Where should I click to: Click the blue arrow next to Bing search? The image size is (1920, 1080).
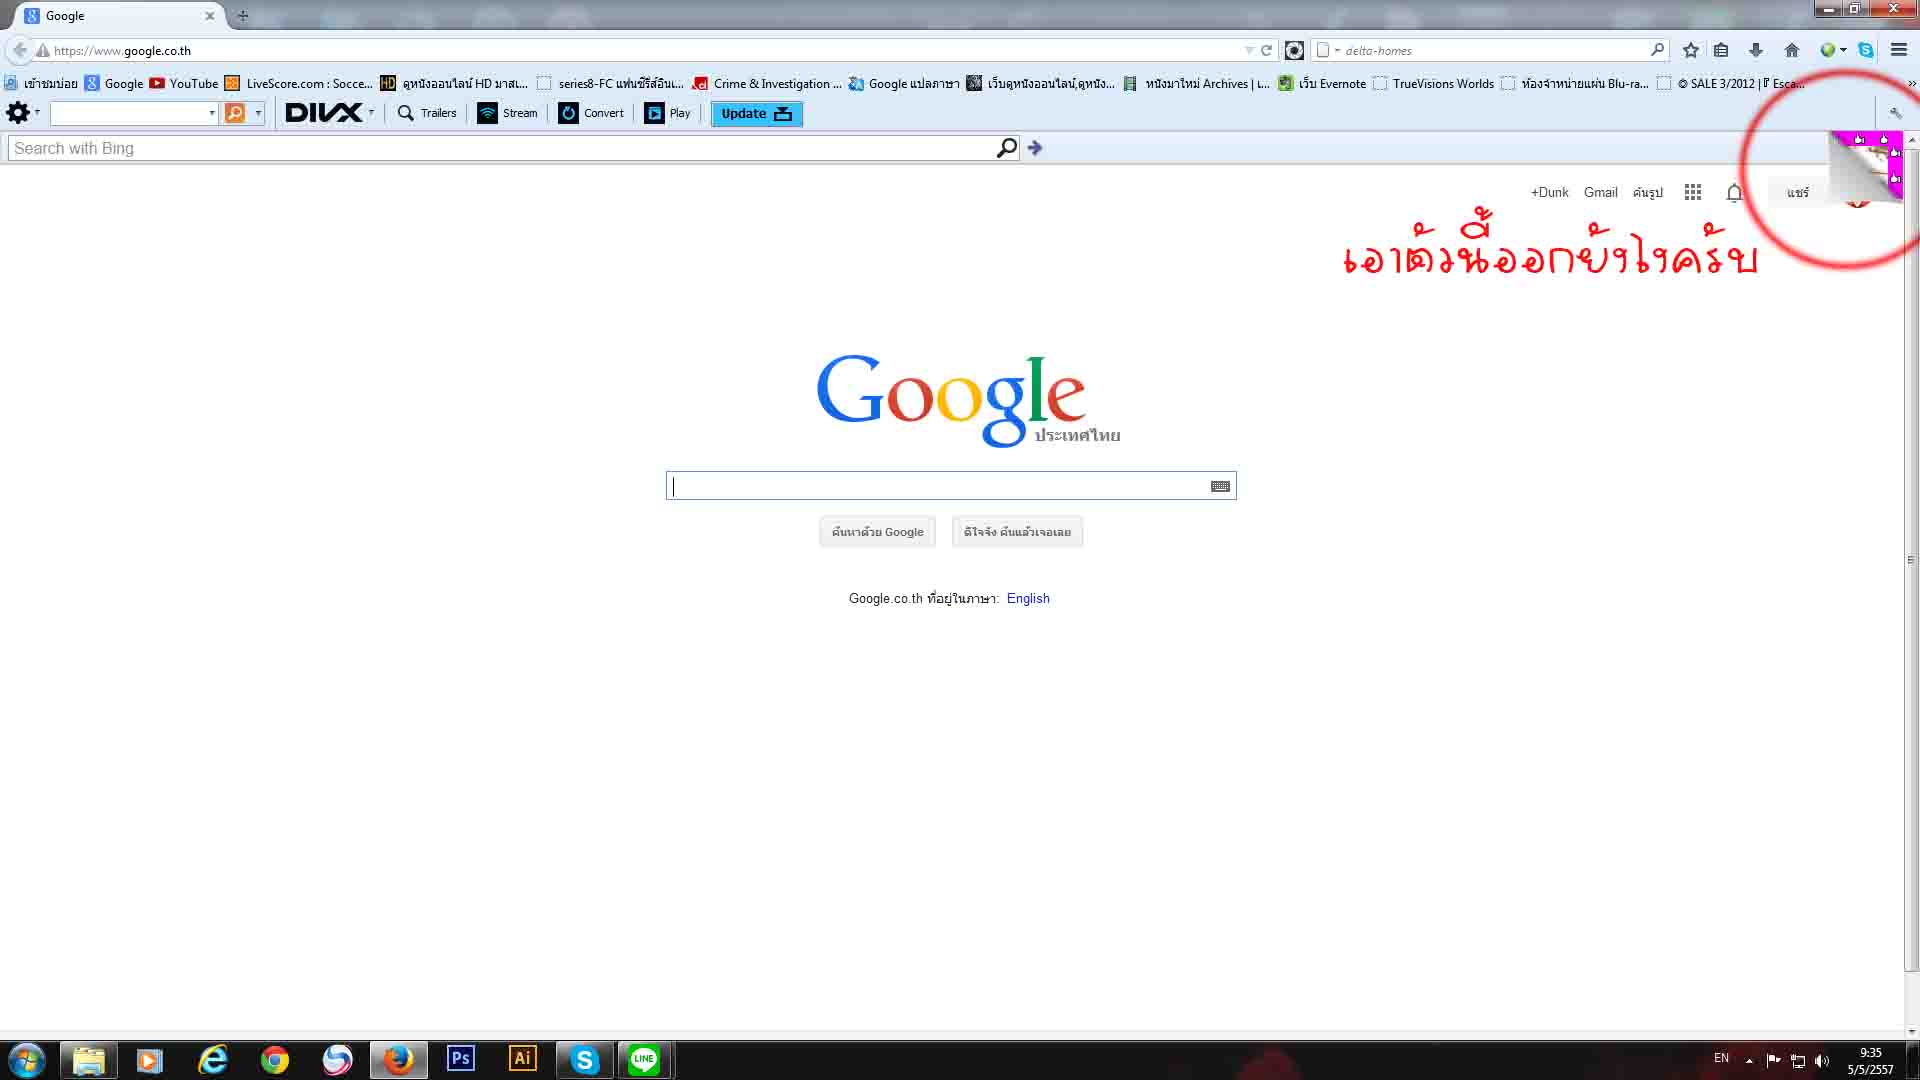click(1035, 148)
